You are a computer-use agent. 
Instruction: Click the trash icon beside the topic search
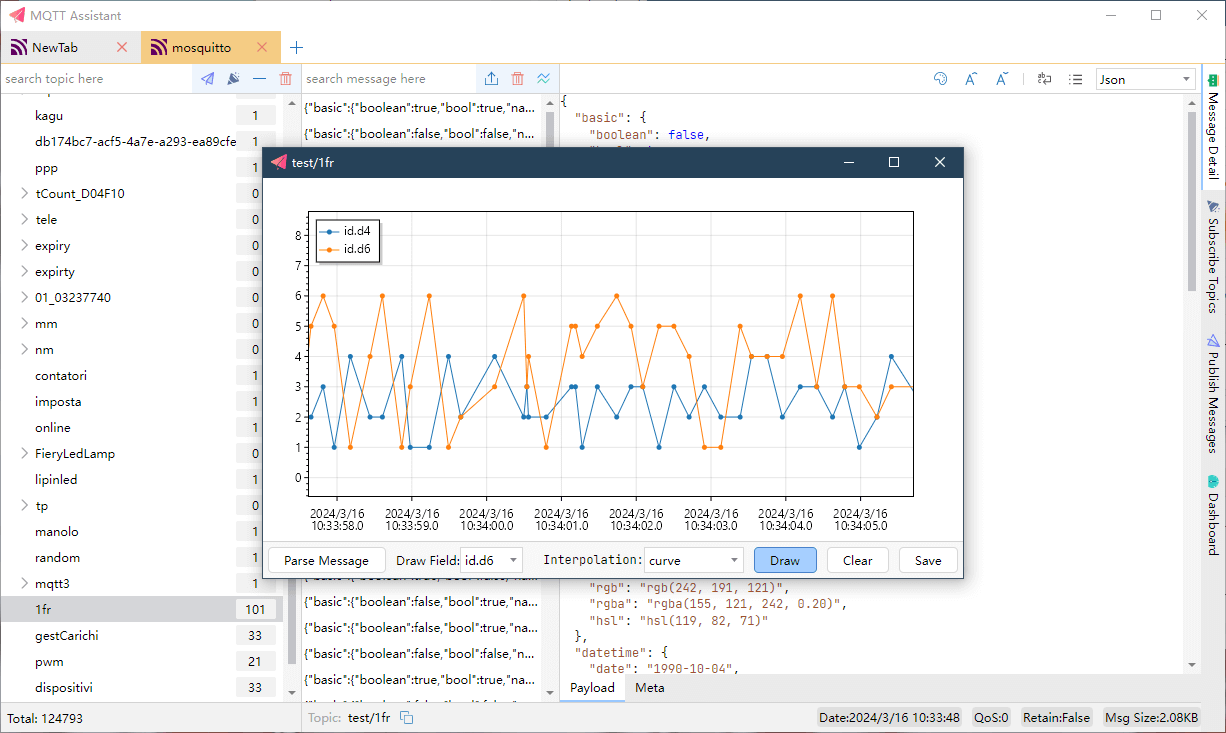coord(286,79)
